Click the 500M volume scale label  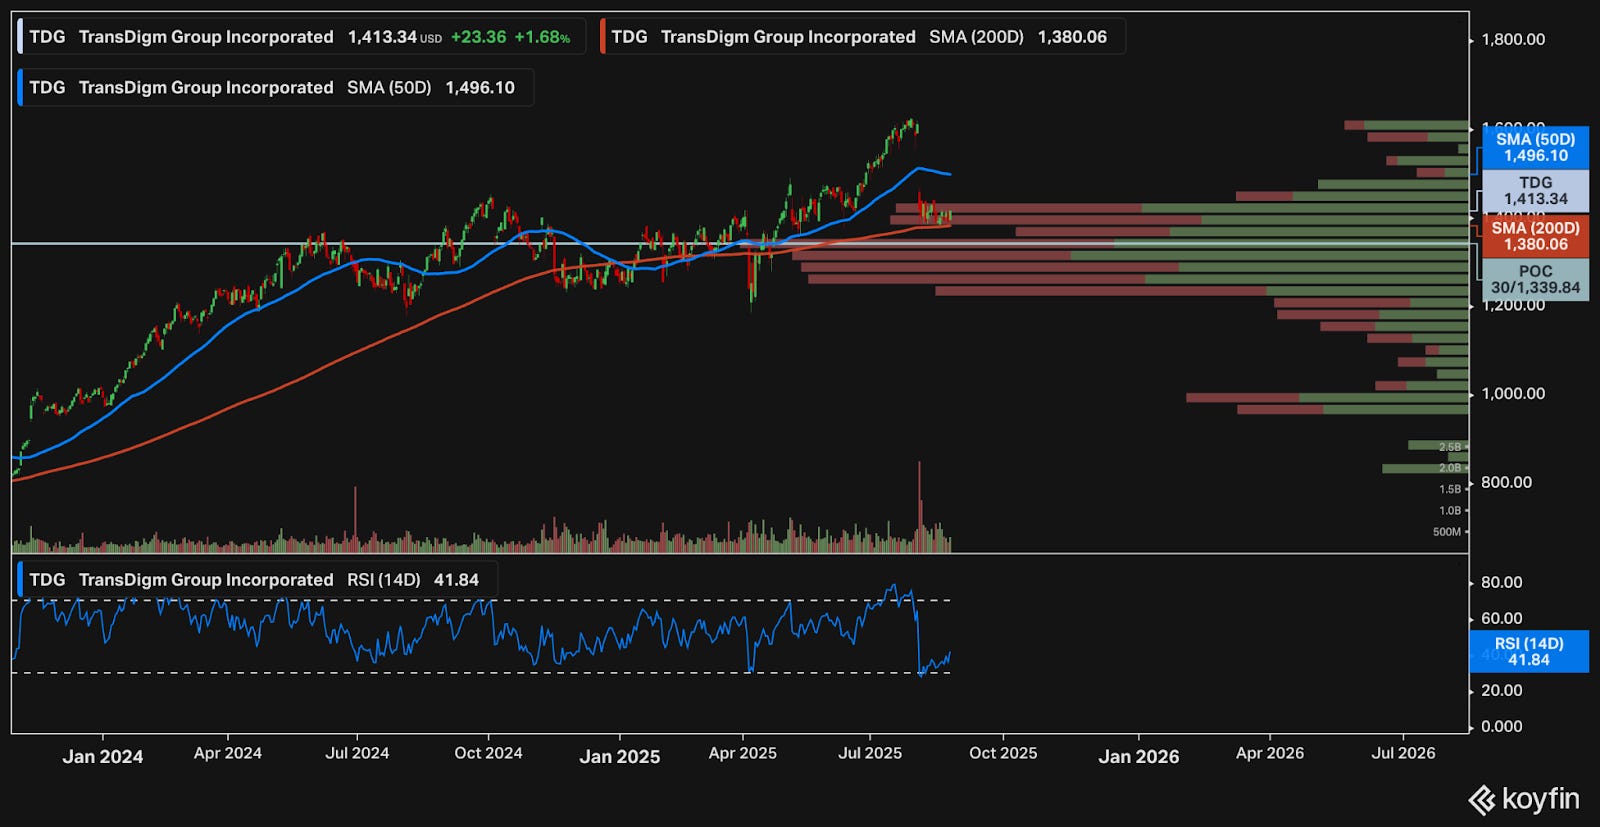[x=1447, y=532]
